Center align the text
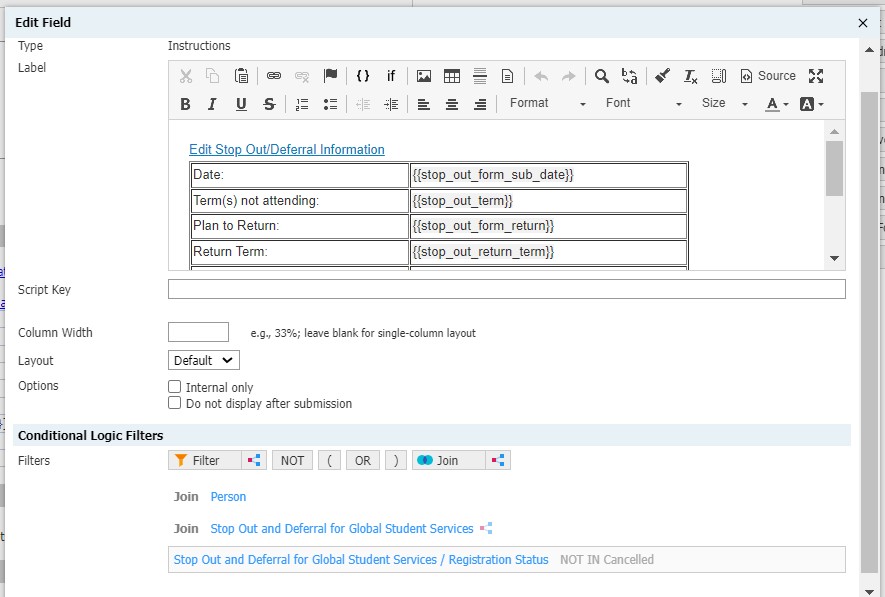Screen dimensions: 885x597 point(452,104)
